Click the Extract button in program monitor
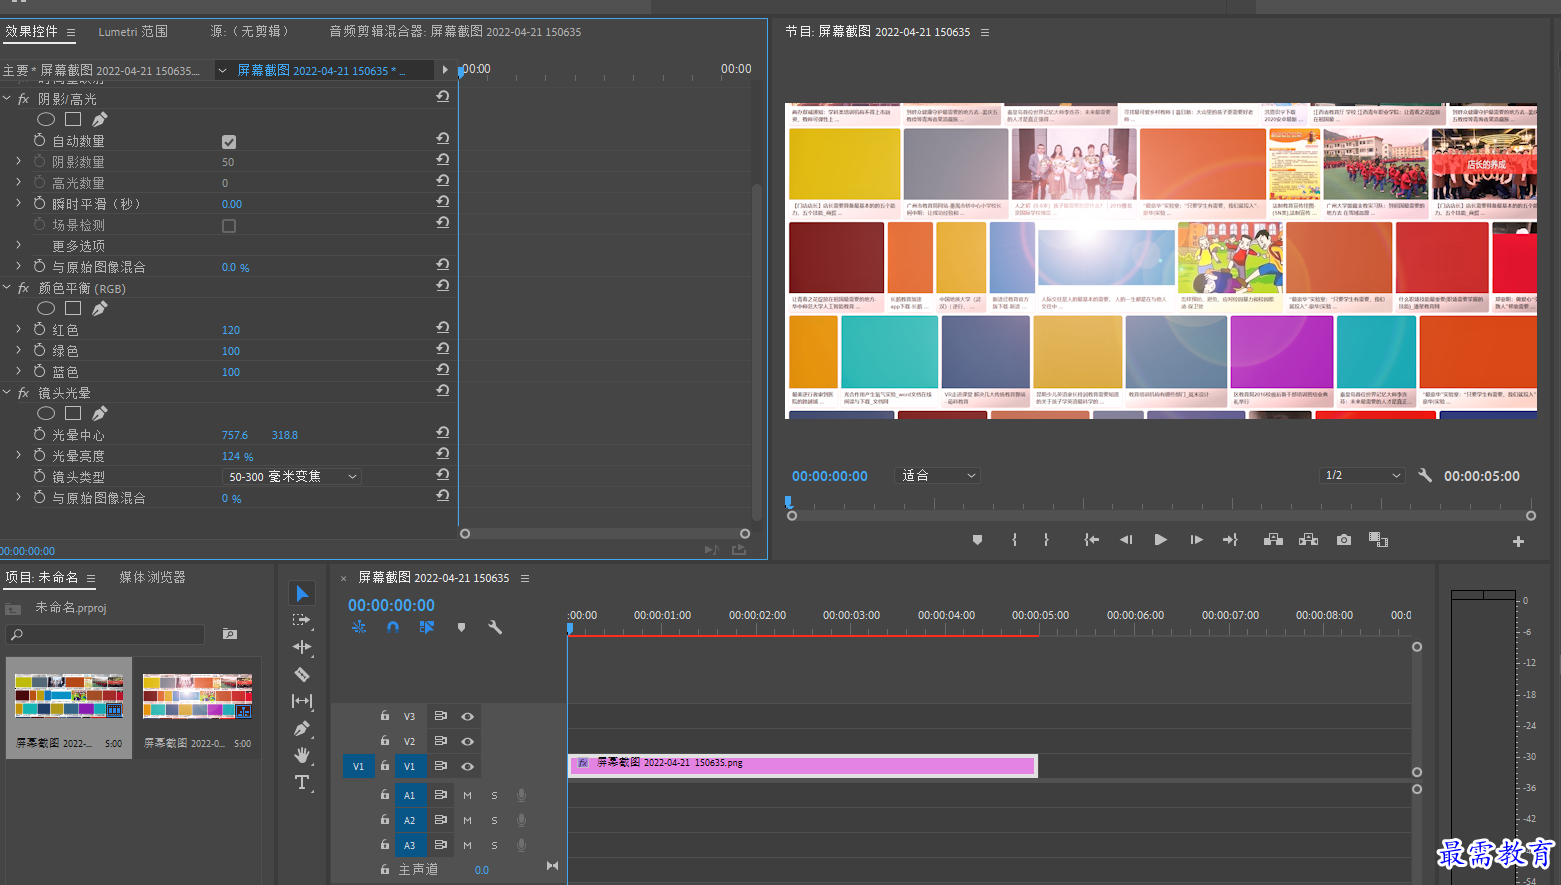Image resolution: width=1561 pixels, height=885 pixels. click(1308, 540)
